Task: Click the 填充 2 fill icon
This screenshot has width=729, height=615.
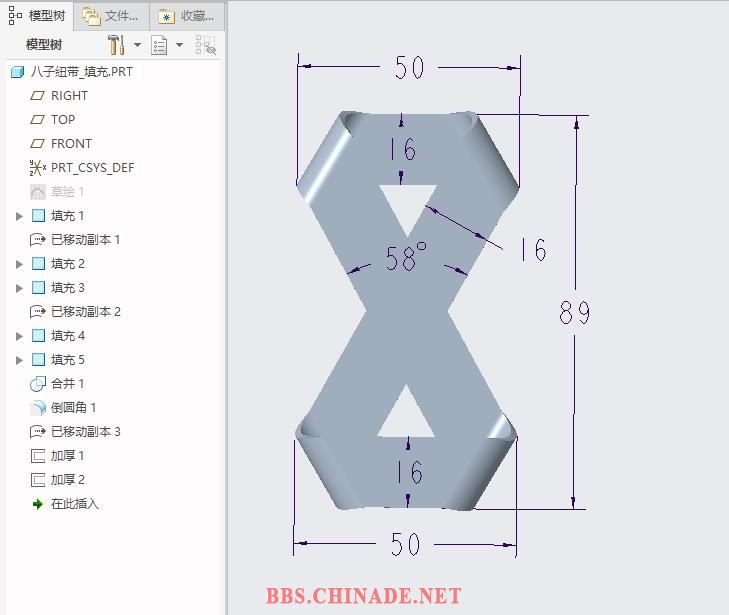Action: point(38,264)
